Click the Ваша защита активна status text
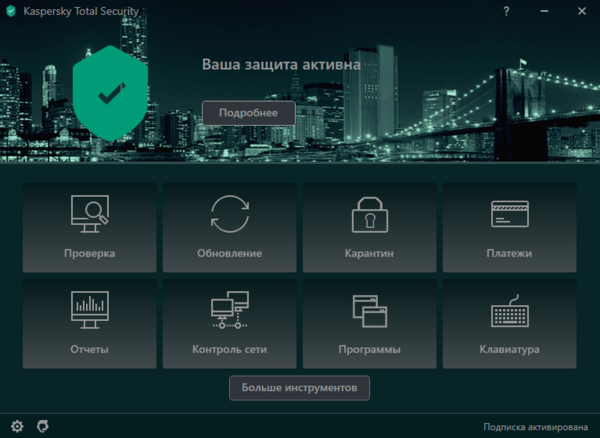 [x=281, y=64]
